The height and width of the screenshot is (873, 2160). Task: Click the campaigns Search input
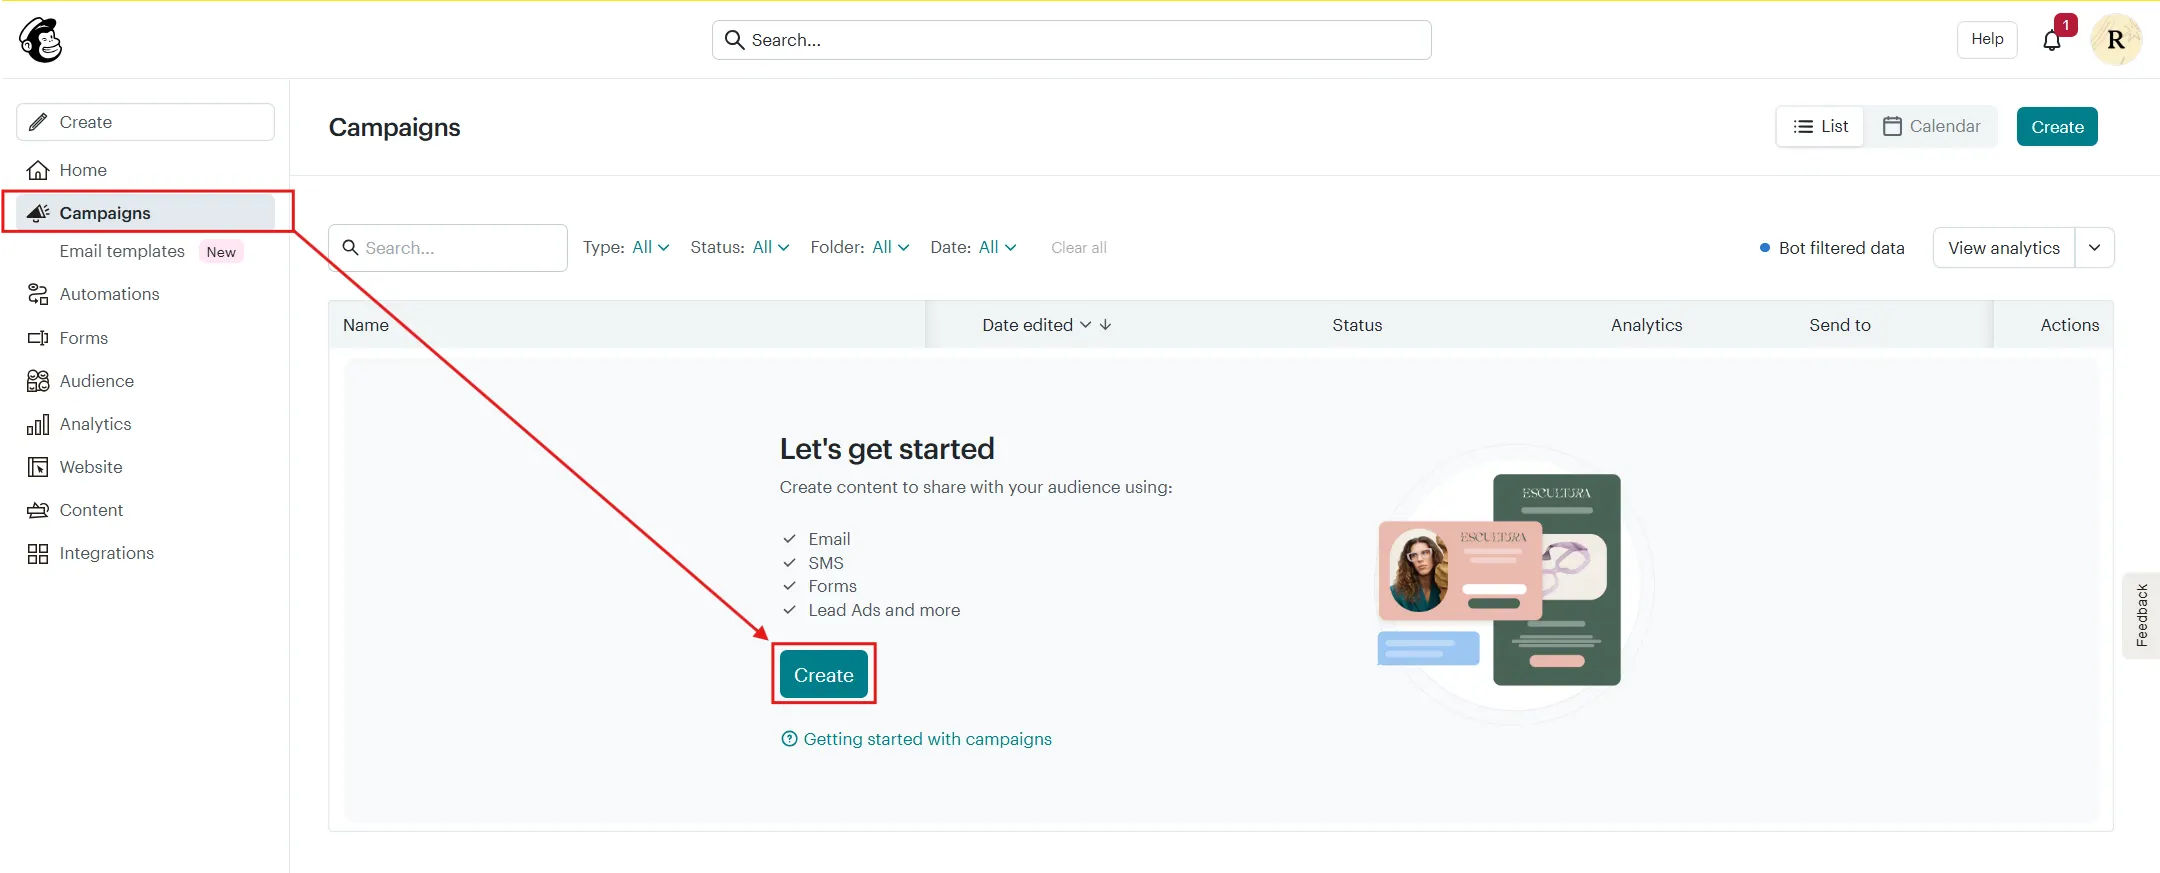click(x=448, y=248)
